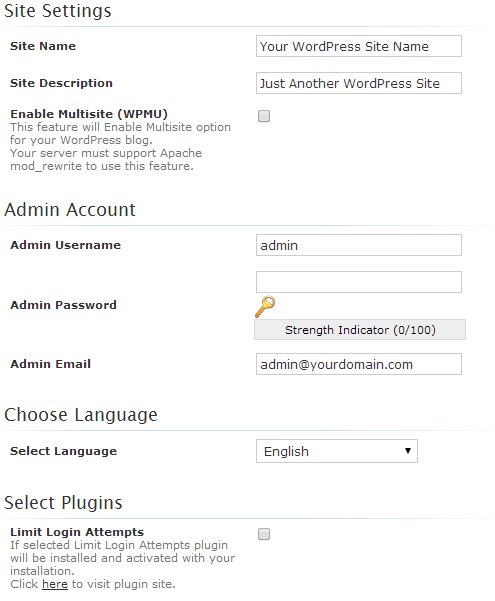Click the empty Admin Password field

click(x=359, y=282)
